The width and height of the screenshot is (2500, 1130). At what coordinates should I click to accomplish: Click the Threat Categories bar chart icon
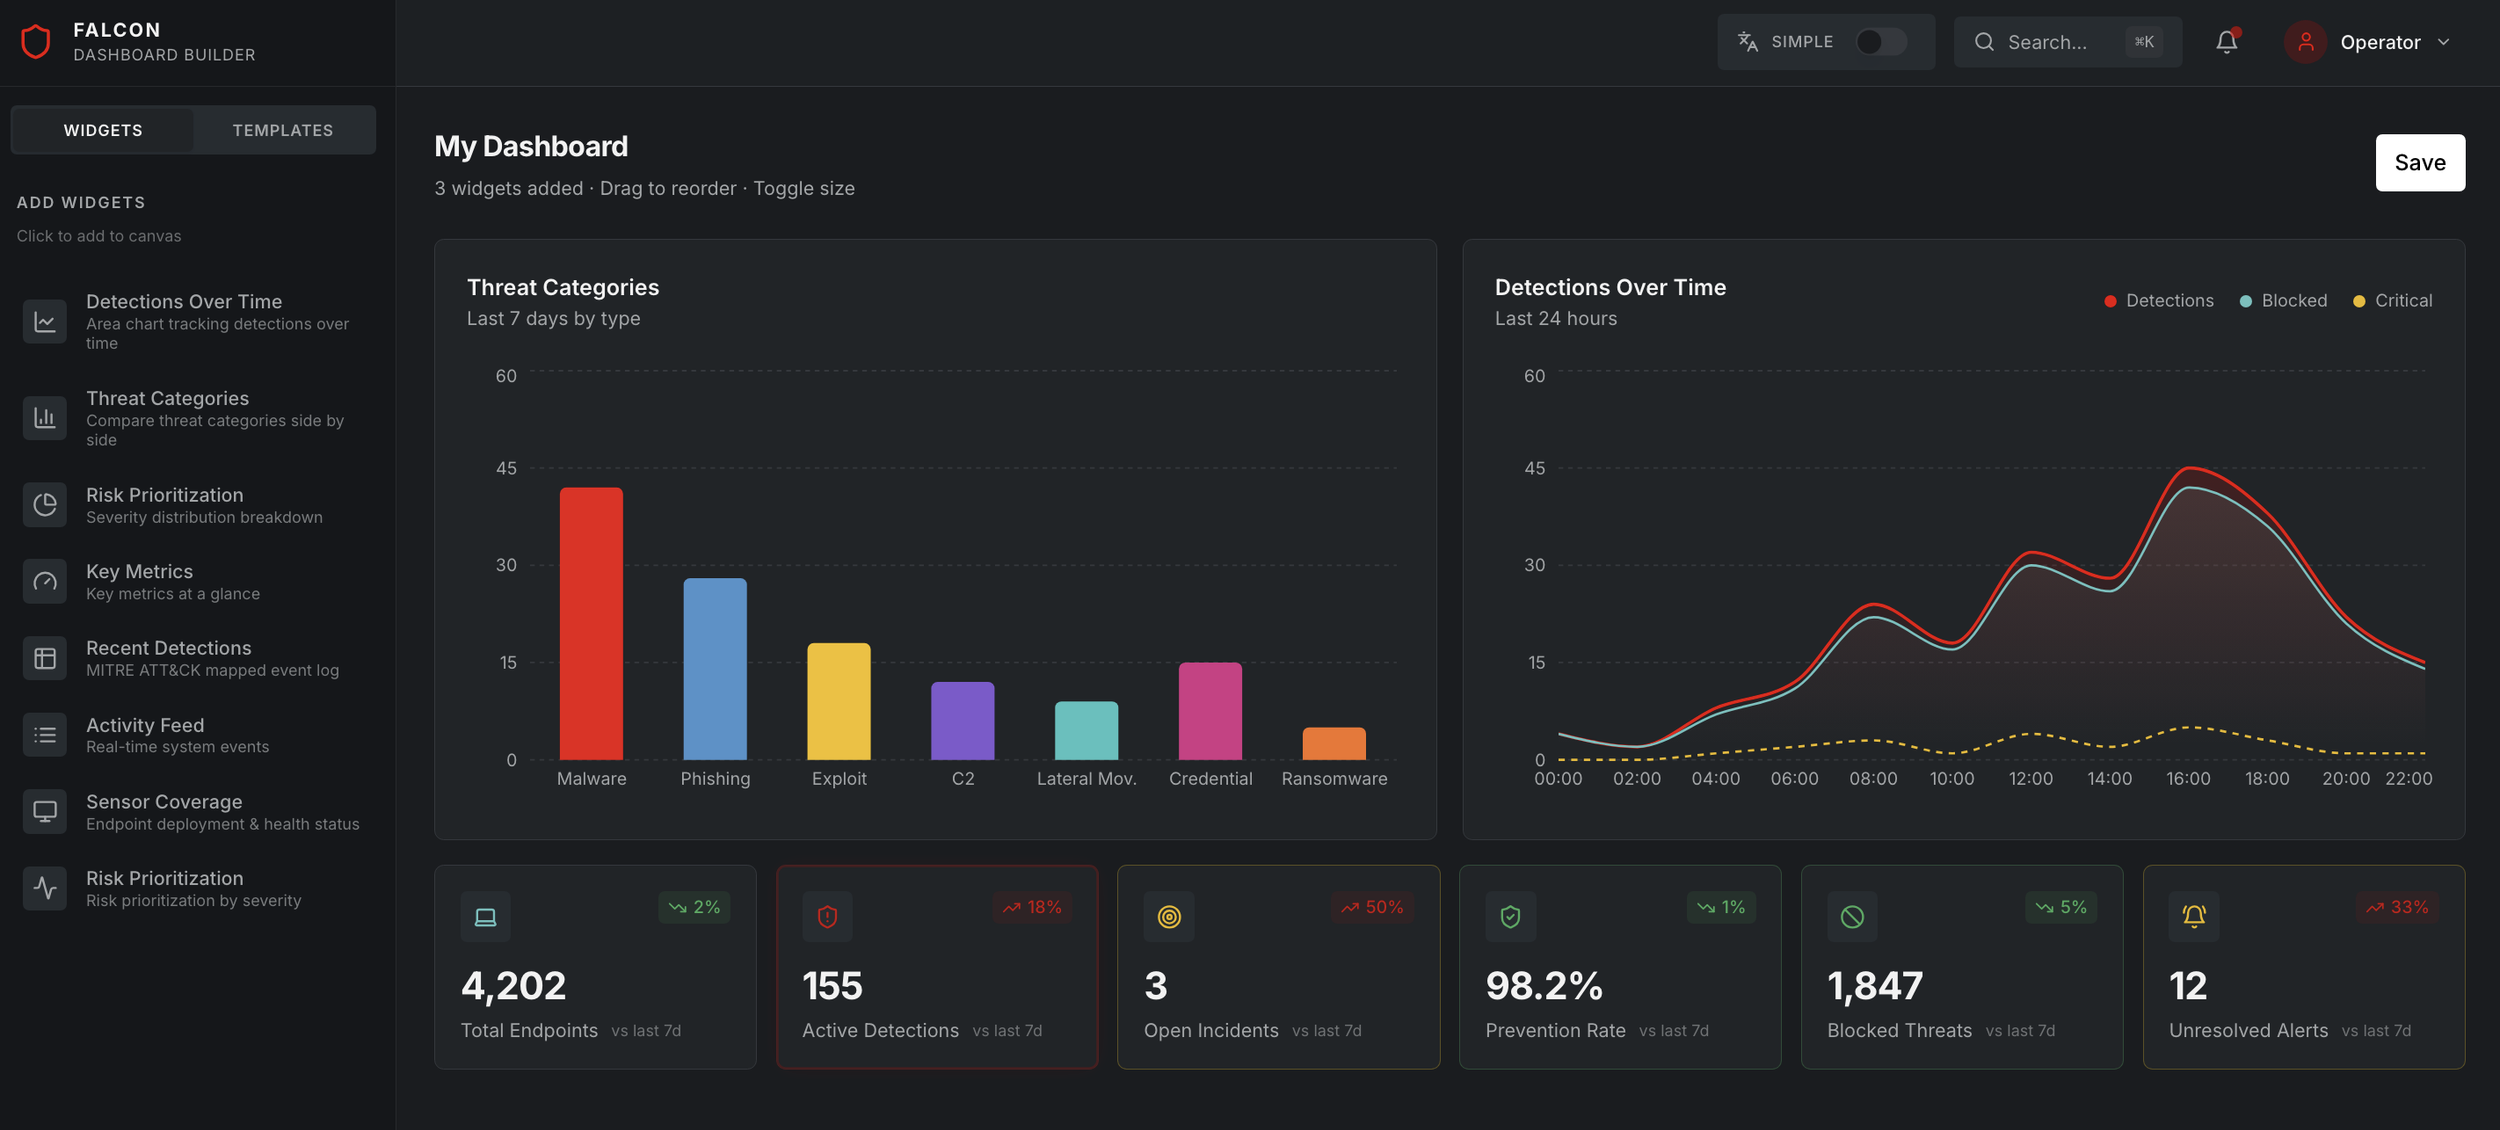click(45, 418)
